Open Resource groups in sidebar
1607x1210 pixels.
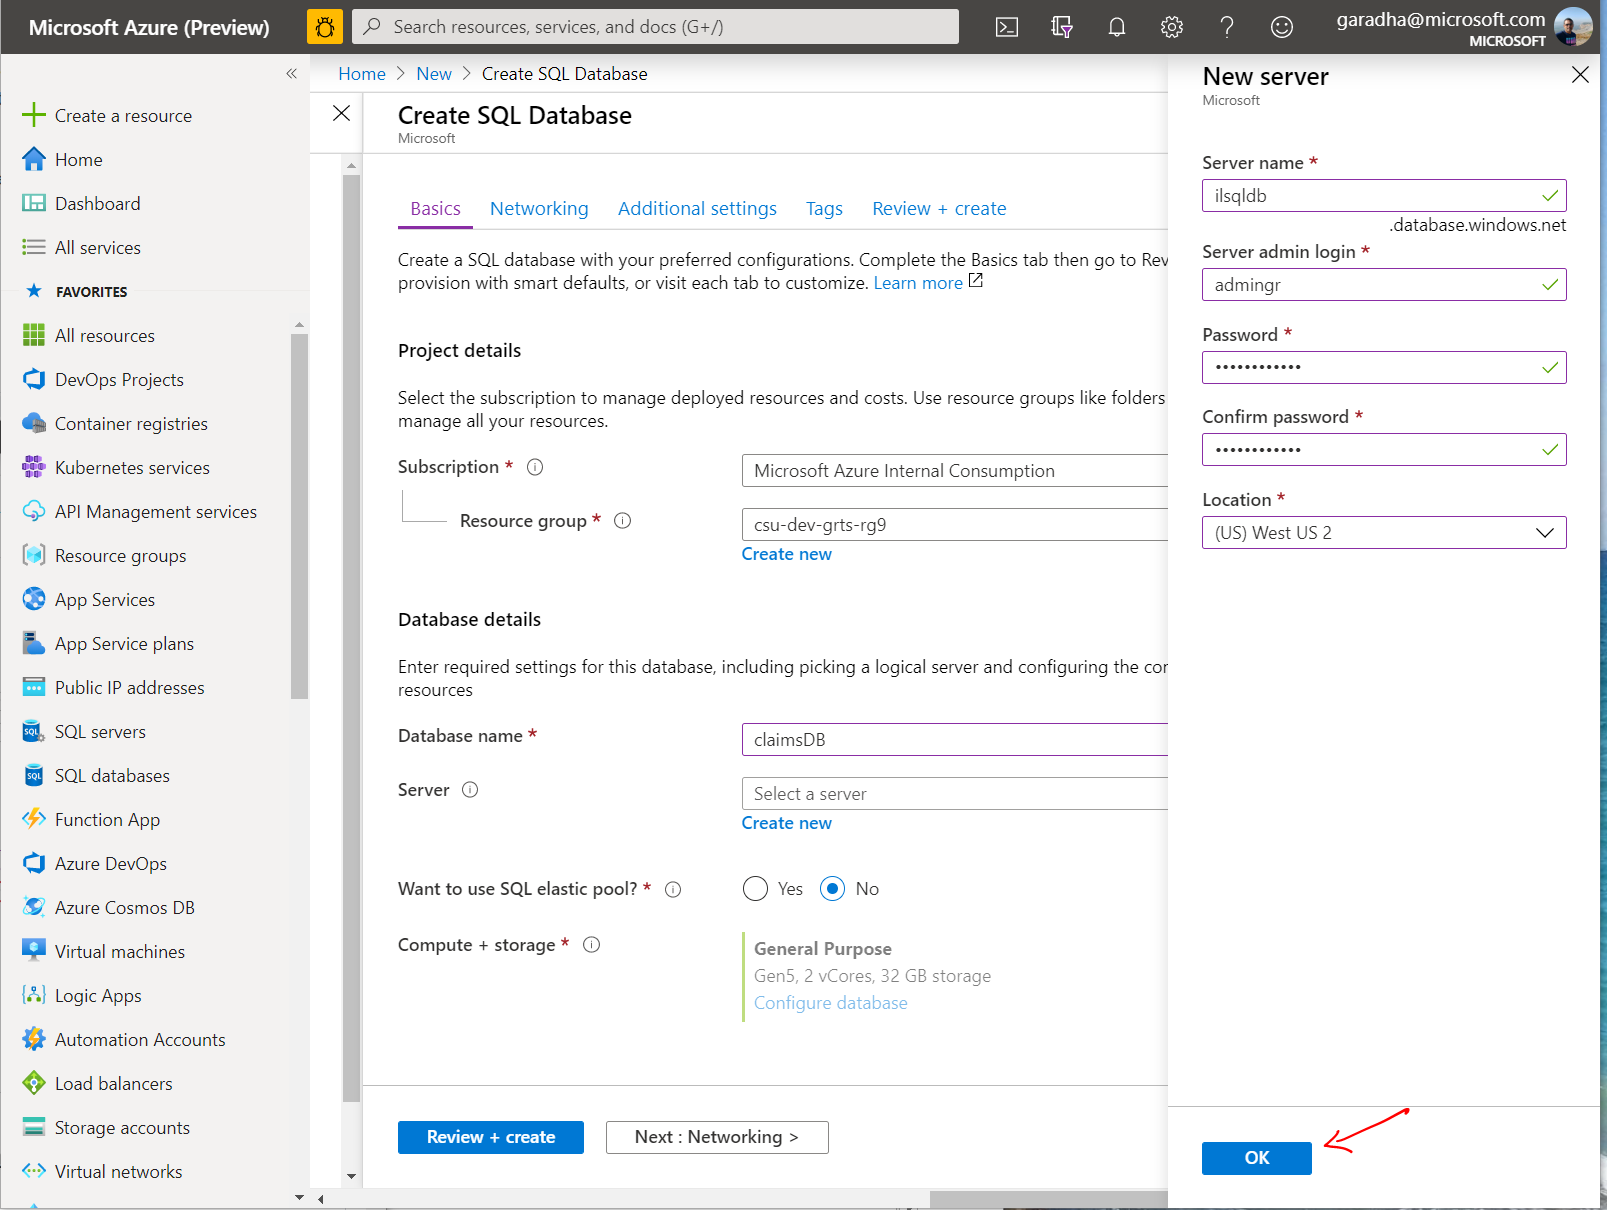(120, 556)
